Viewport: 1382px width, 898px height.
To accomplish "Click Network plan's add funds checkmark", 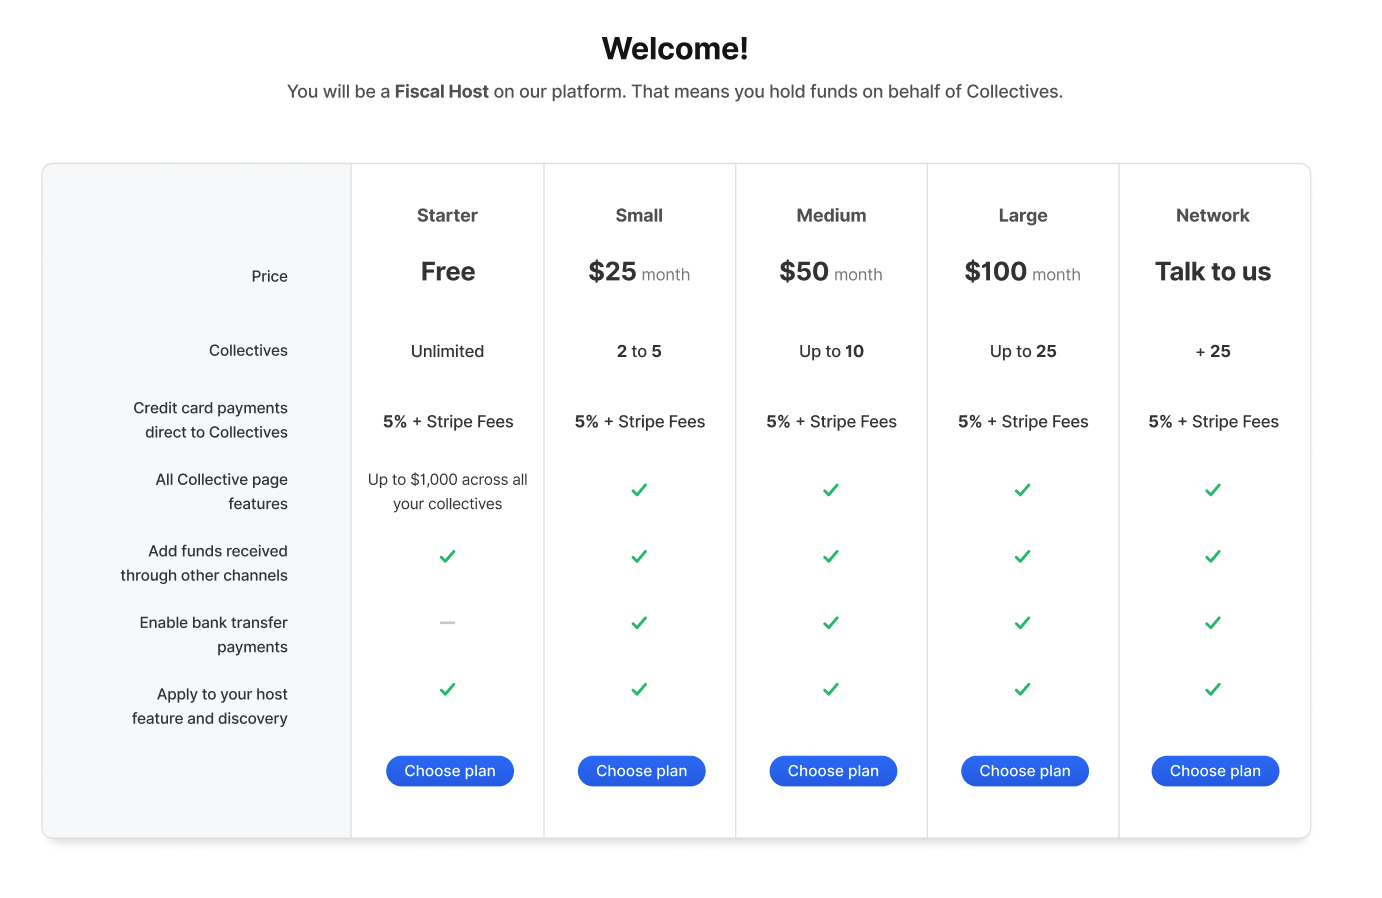I will (x=1213, y=556).
